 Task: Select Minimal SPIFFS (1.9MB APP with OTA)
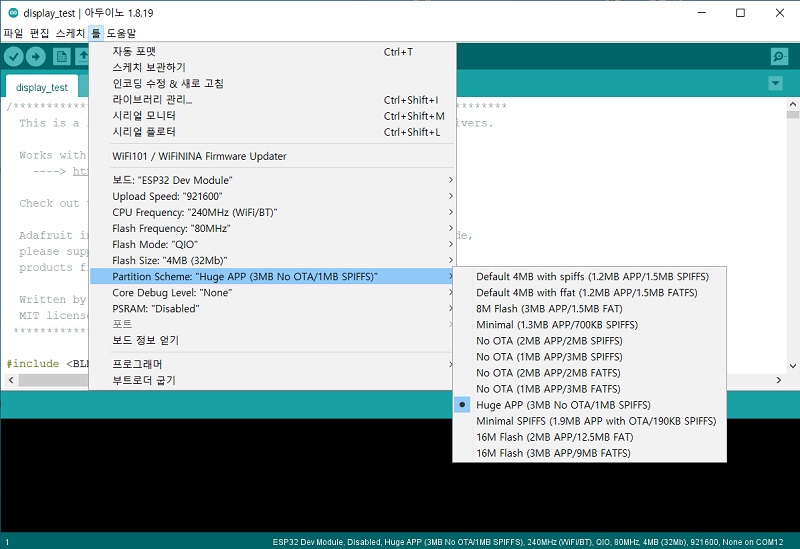click(589, 421)
